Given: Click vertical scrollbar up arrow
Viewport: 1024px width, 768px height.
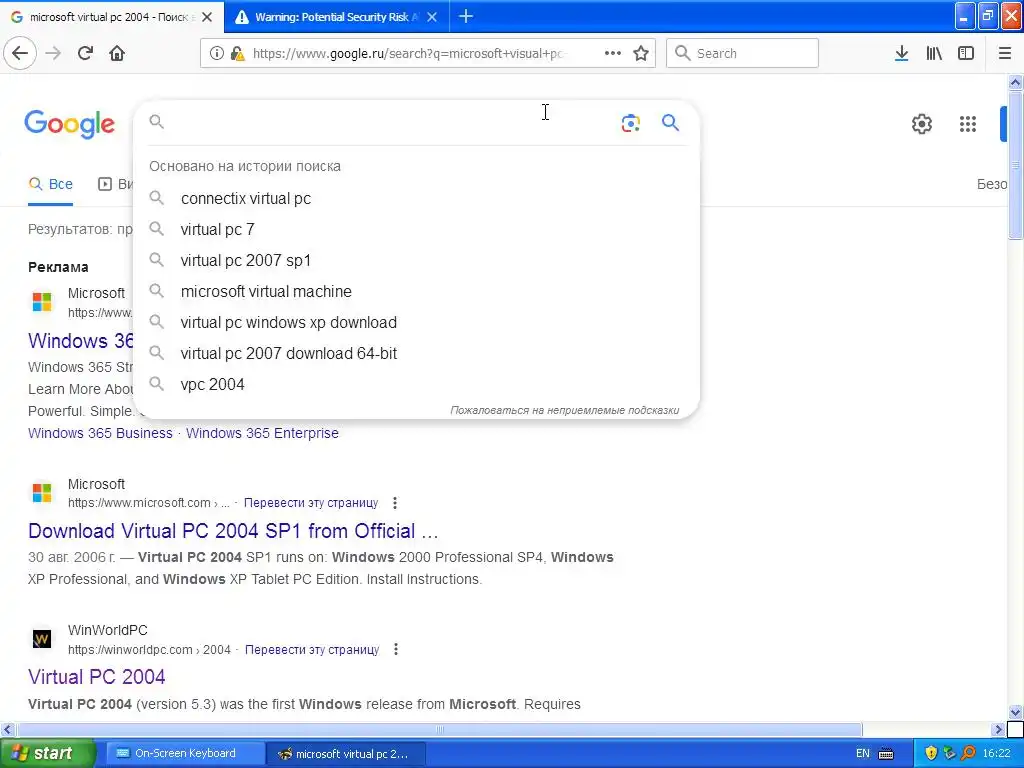Looking at the screenshot, I should click(x=1015, y=82).
